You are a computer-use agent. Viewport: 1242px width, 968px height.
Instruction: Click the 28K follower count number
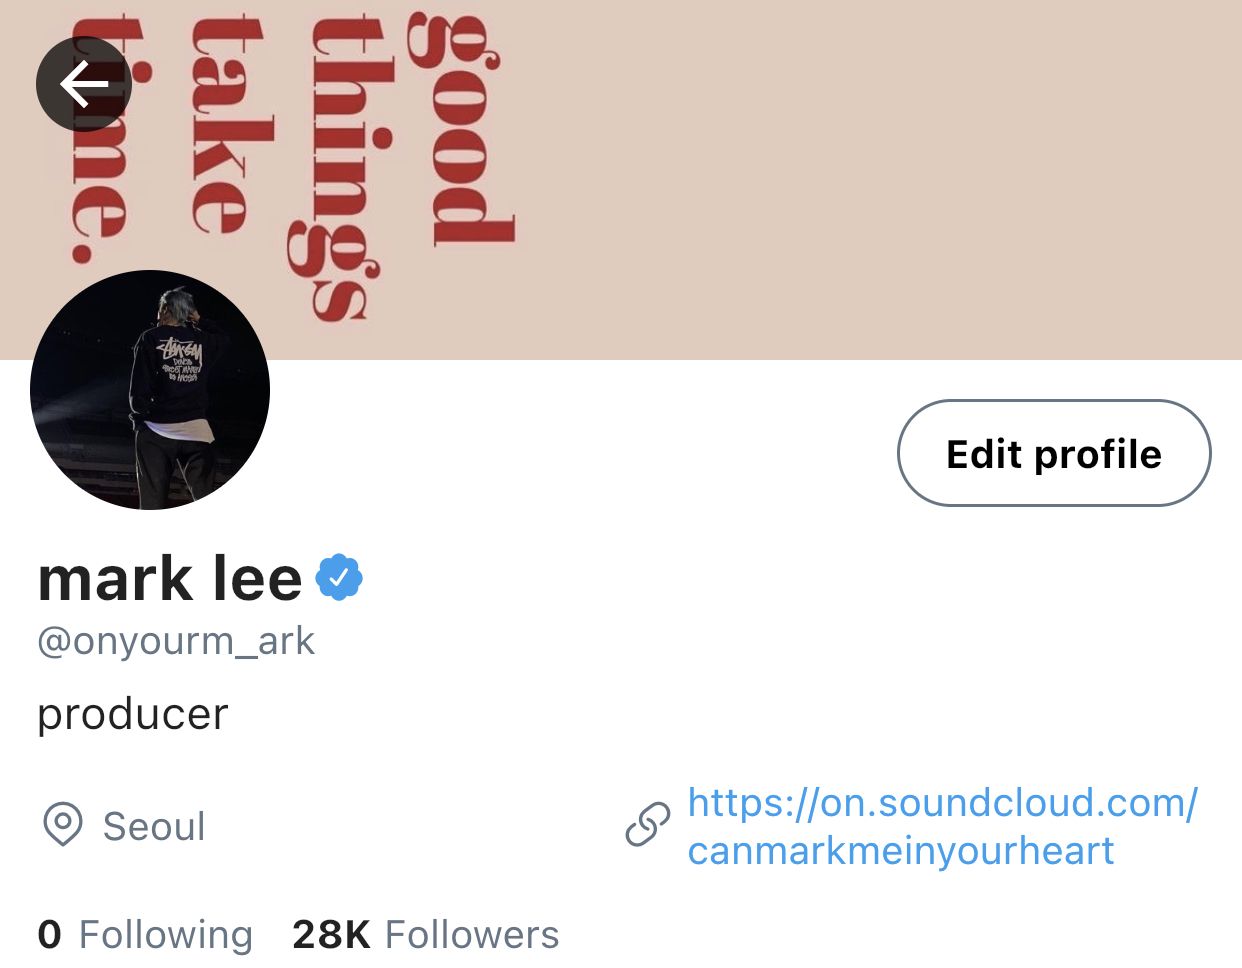coord(331,935)
